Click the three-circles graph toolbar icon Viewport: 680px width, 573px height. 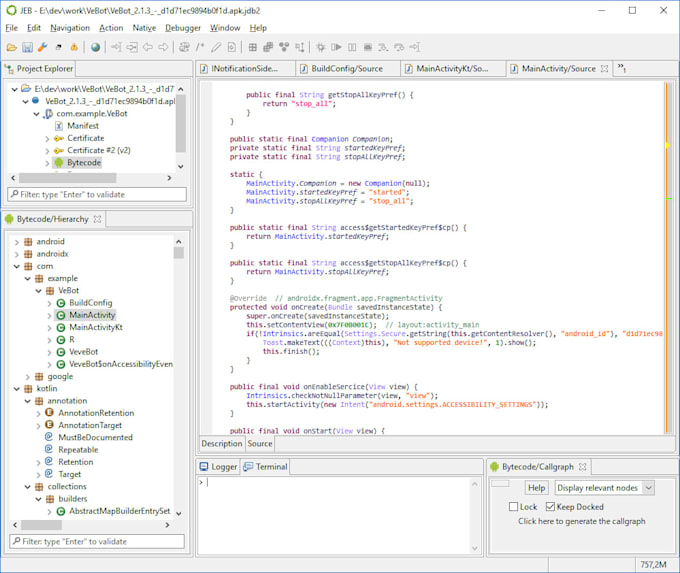tap(284, 47)
